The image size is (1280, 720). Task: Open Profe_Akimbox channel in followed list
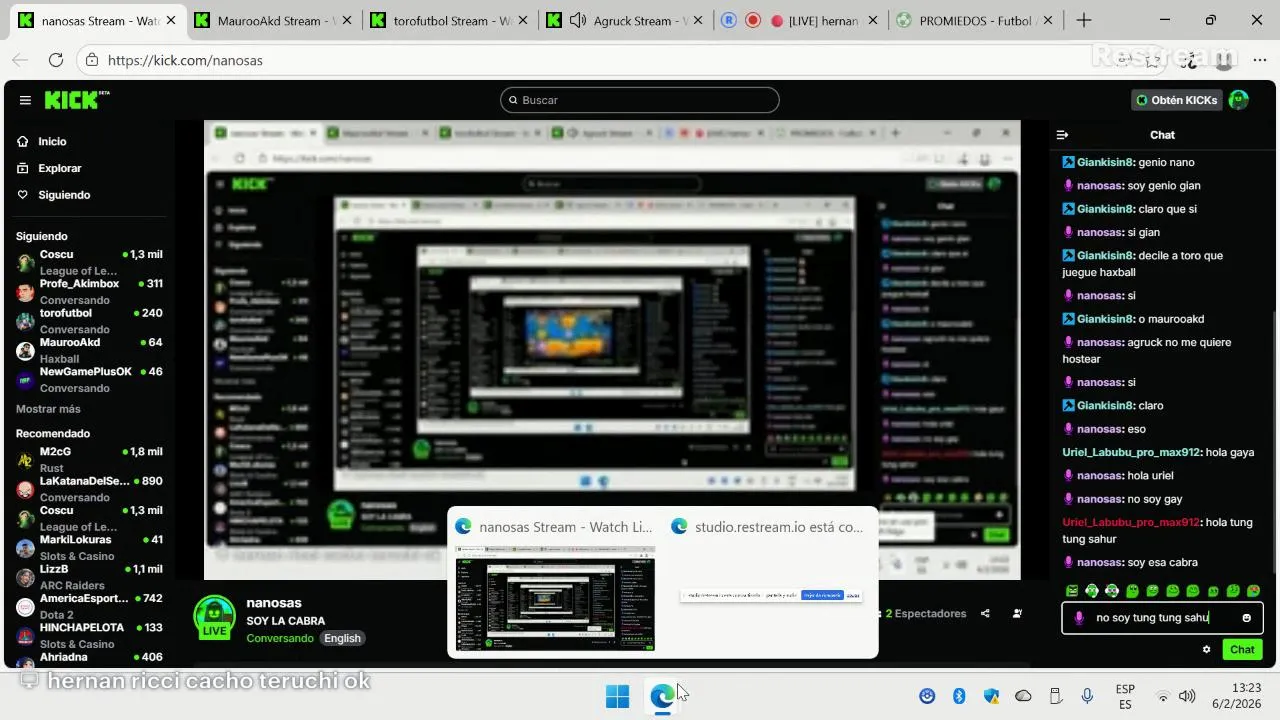[88, 291]
